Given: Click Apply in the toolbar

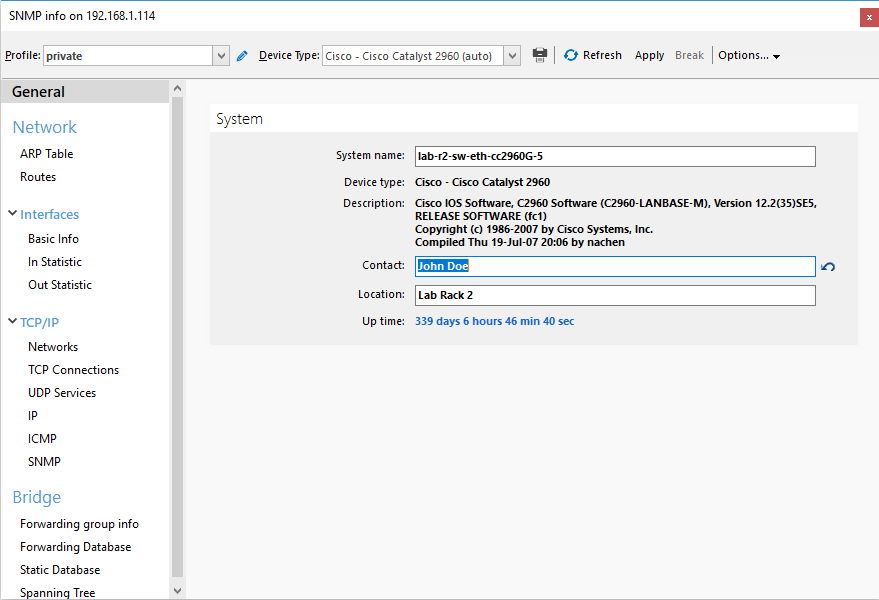Looking at the screenshot, I should click(x=649, y=55).
